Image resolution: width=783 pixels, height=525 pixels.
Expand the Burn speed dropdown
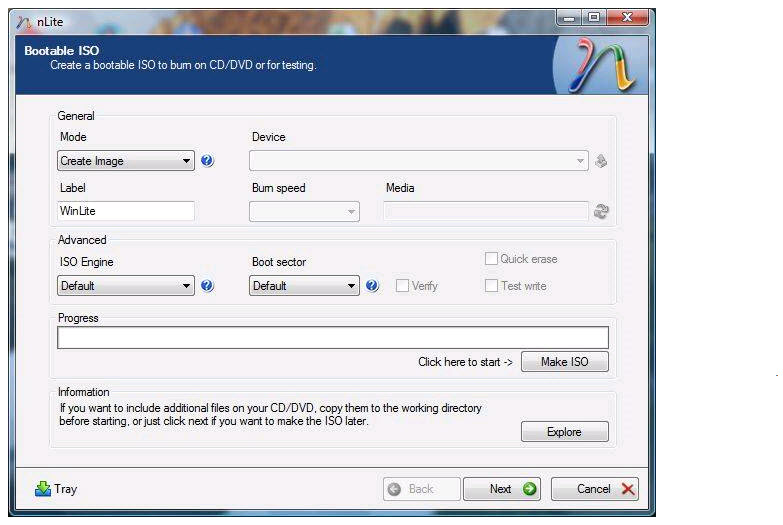tap(304, 211)
